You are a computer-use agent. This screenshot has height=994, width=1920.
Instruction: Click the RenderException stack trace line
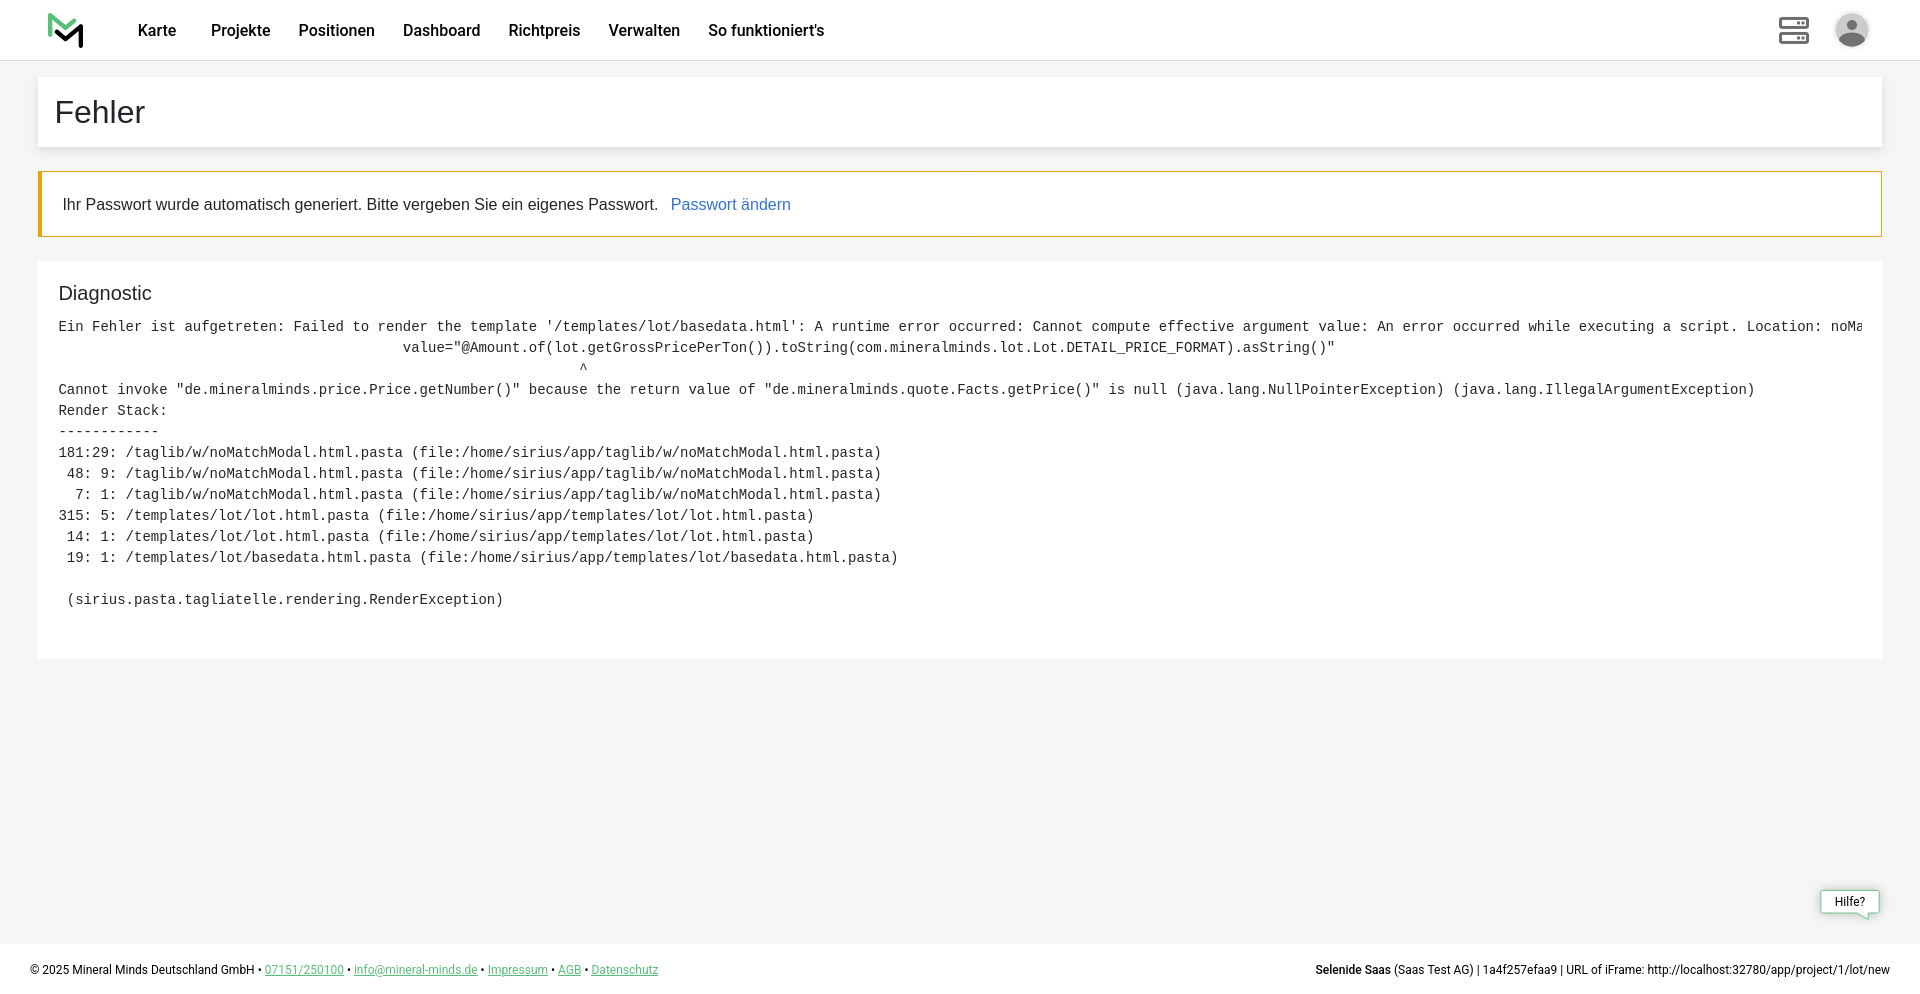pos(285,600)
